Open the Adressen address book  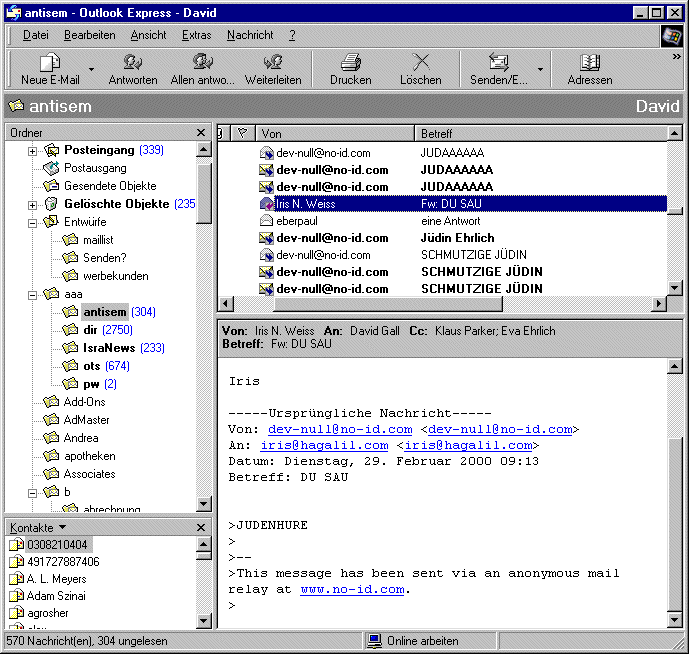pos(590,63)
